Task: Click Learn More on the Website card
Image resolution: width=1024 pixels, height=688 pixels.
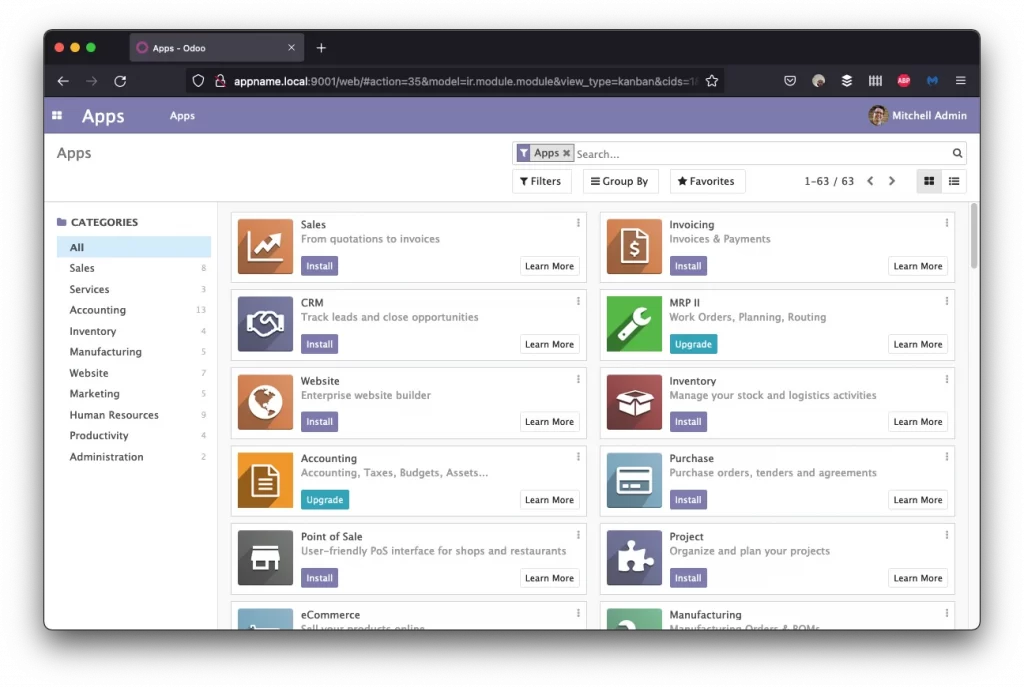Action: point(549,422)
